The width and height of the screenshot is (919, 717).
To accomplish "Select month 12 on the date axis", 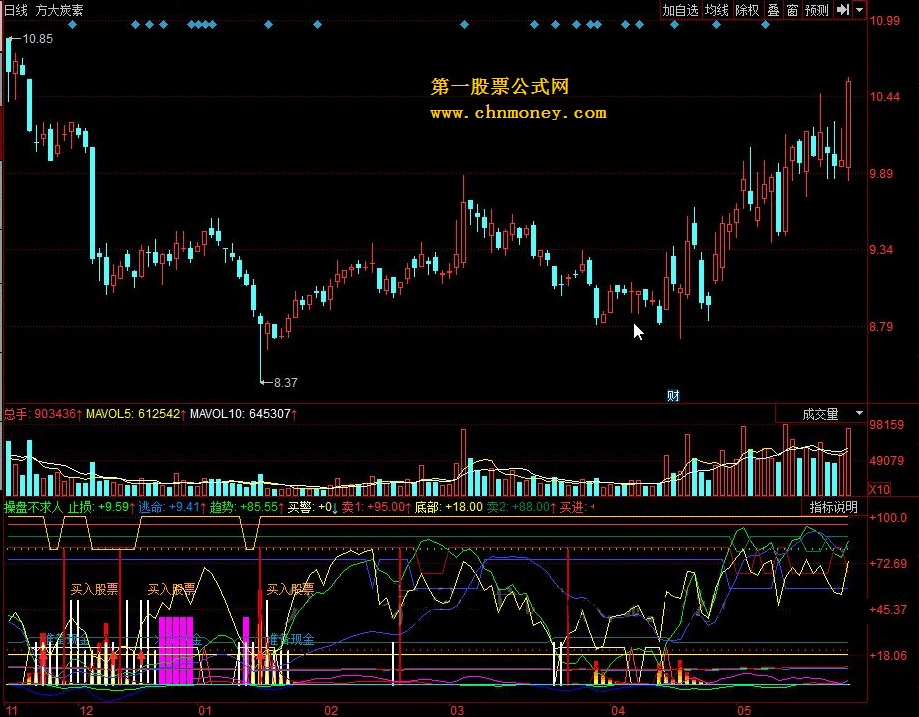I will pyautogui.click(x=86, y=711).
